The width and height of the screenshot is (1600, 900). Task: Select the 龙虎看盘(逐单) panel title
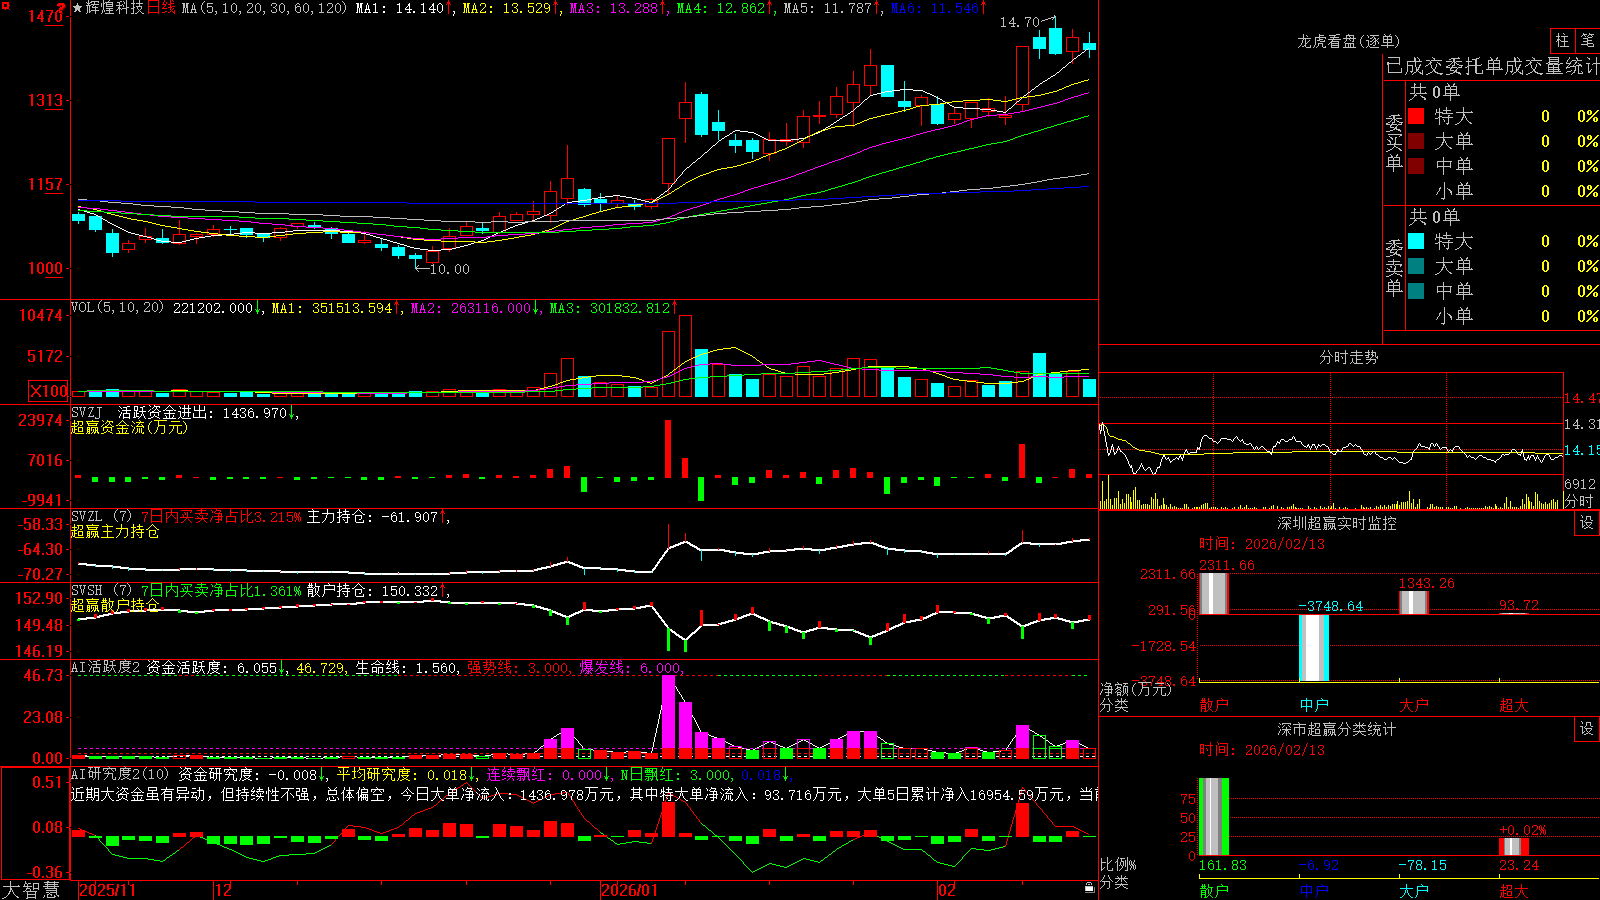coord(1348,41)
